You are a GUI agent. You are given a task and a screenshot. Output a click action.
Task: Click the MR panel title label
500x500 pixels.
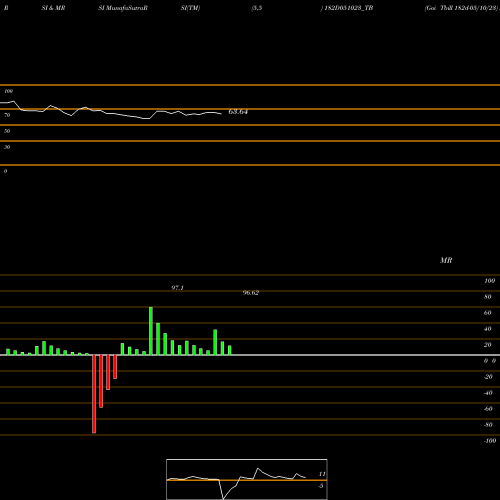pos(446,260)
